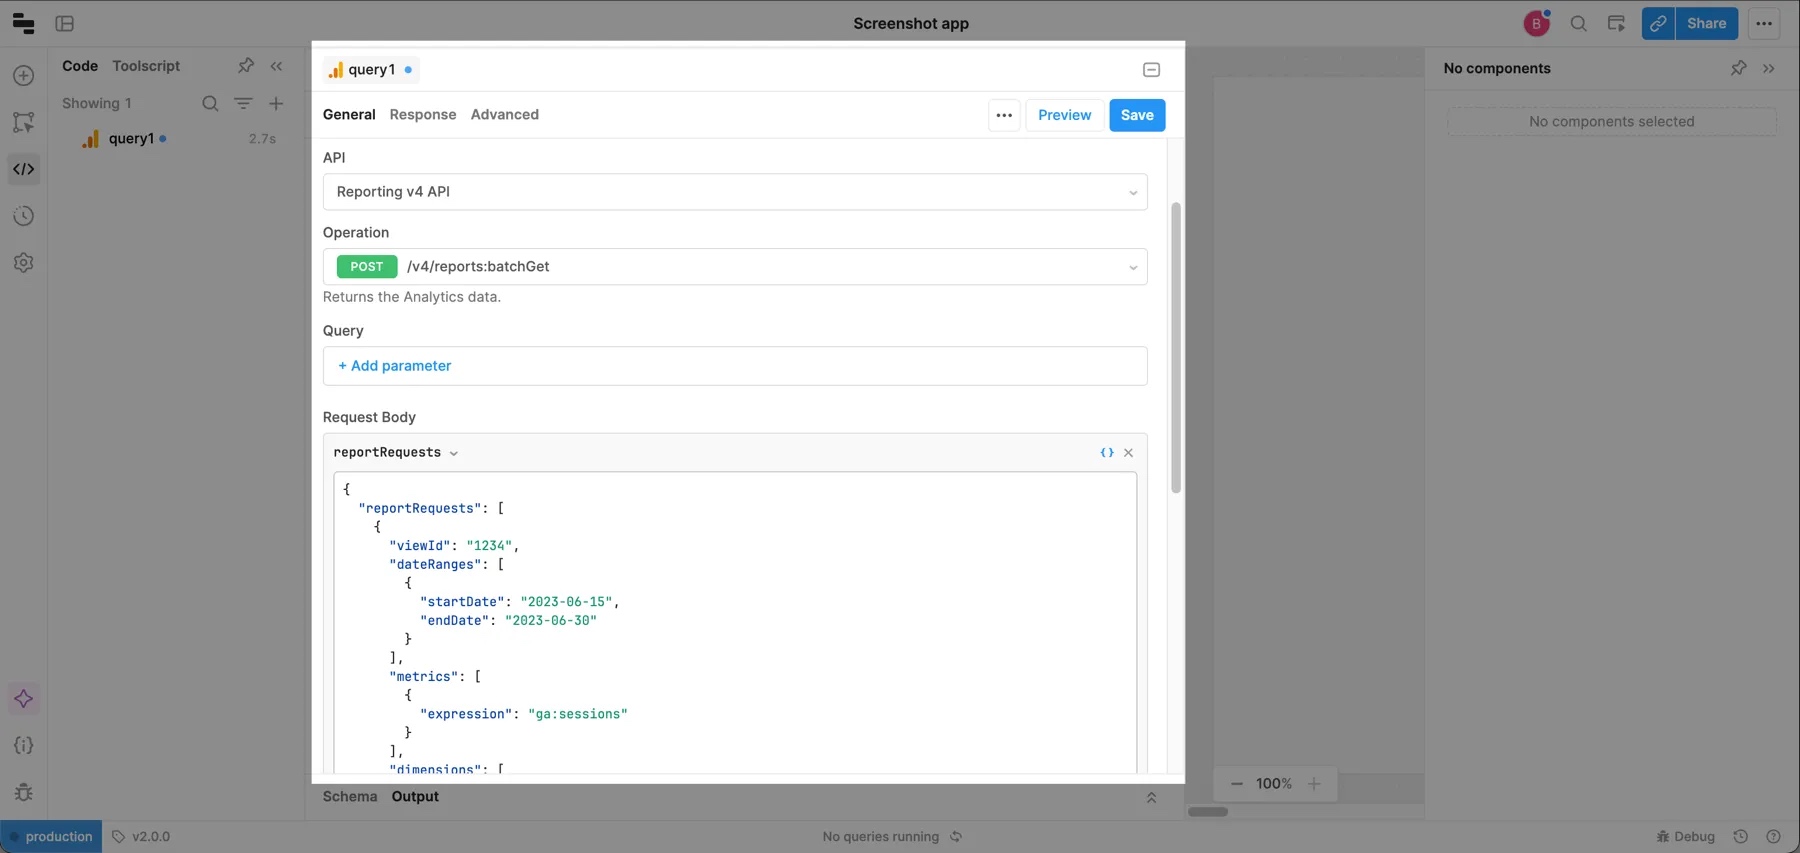This screenshot has width=1800, height=853.
Task: Switch request body to code mode icon
Action: pos(1107,453)
